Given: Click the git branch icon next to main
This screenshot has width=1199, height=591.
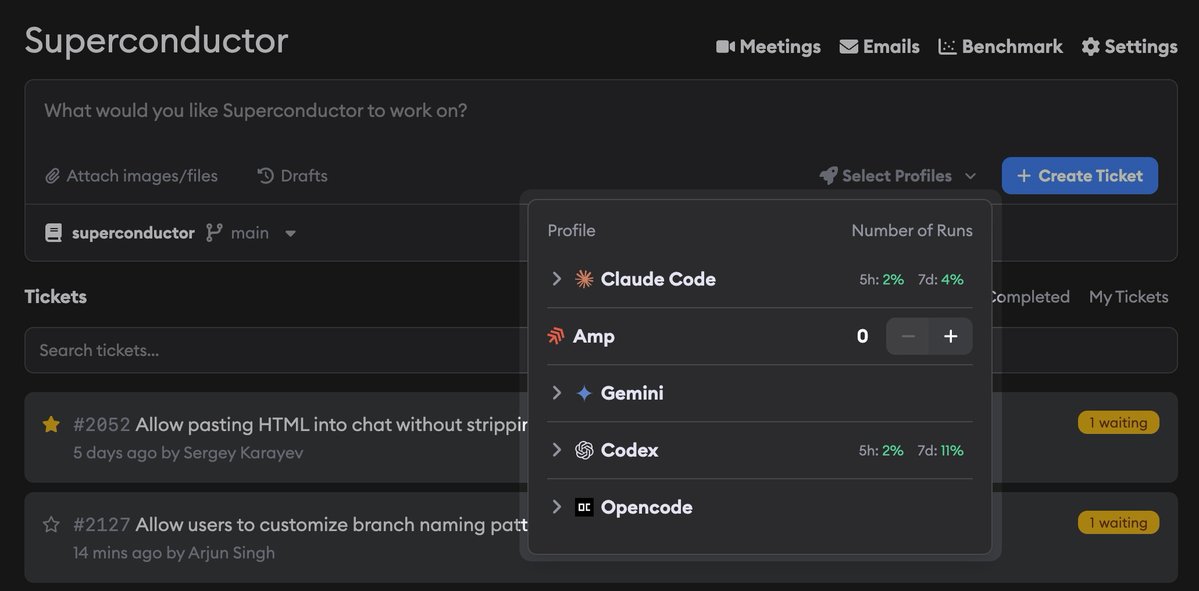Looking at the screenshot, I should tap(214, 232).
